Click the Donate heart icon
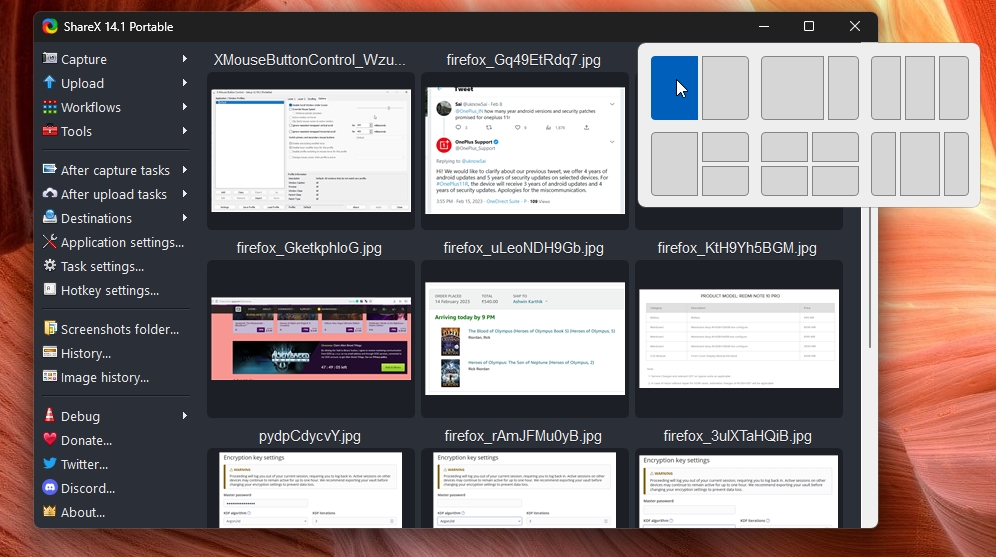 click(50, 440)
